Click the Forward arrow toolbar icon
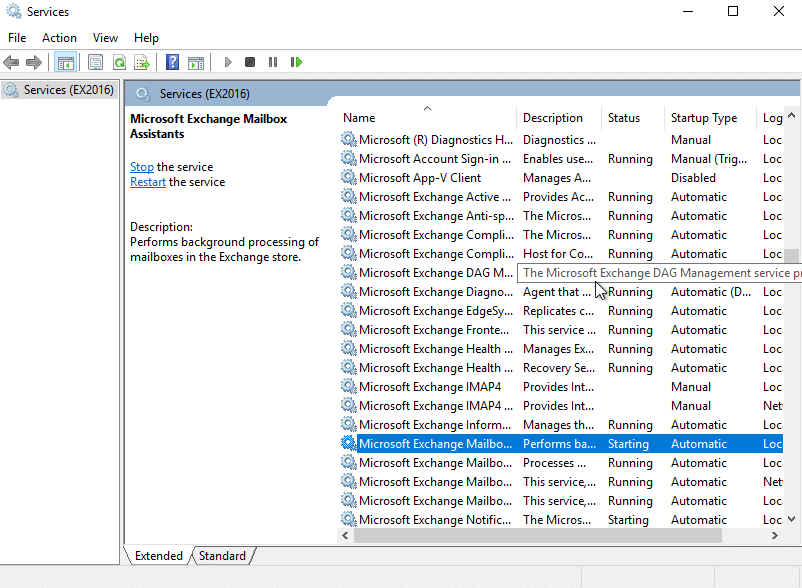The height and width of the screenshot is (588, 802). click(34, 62)
